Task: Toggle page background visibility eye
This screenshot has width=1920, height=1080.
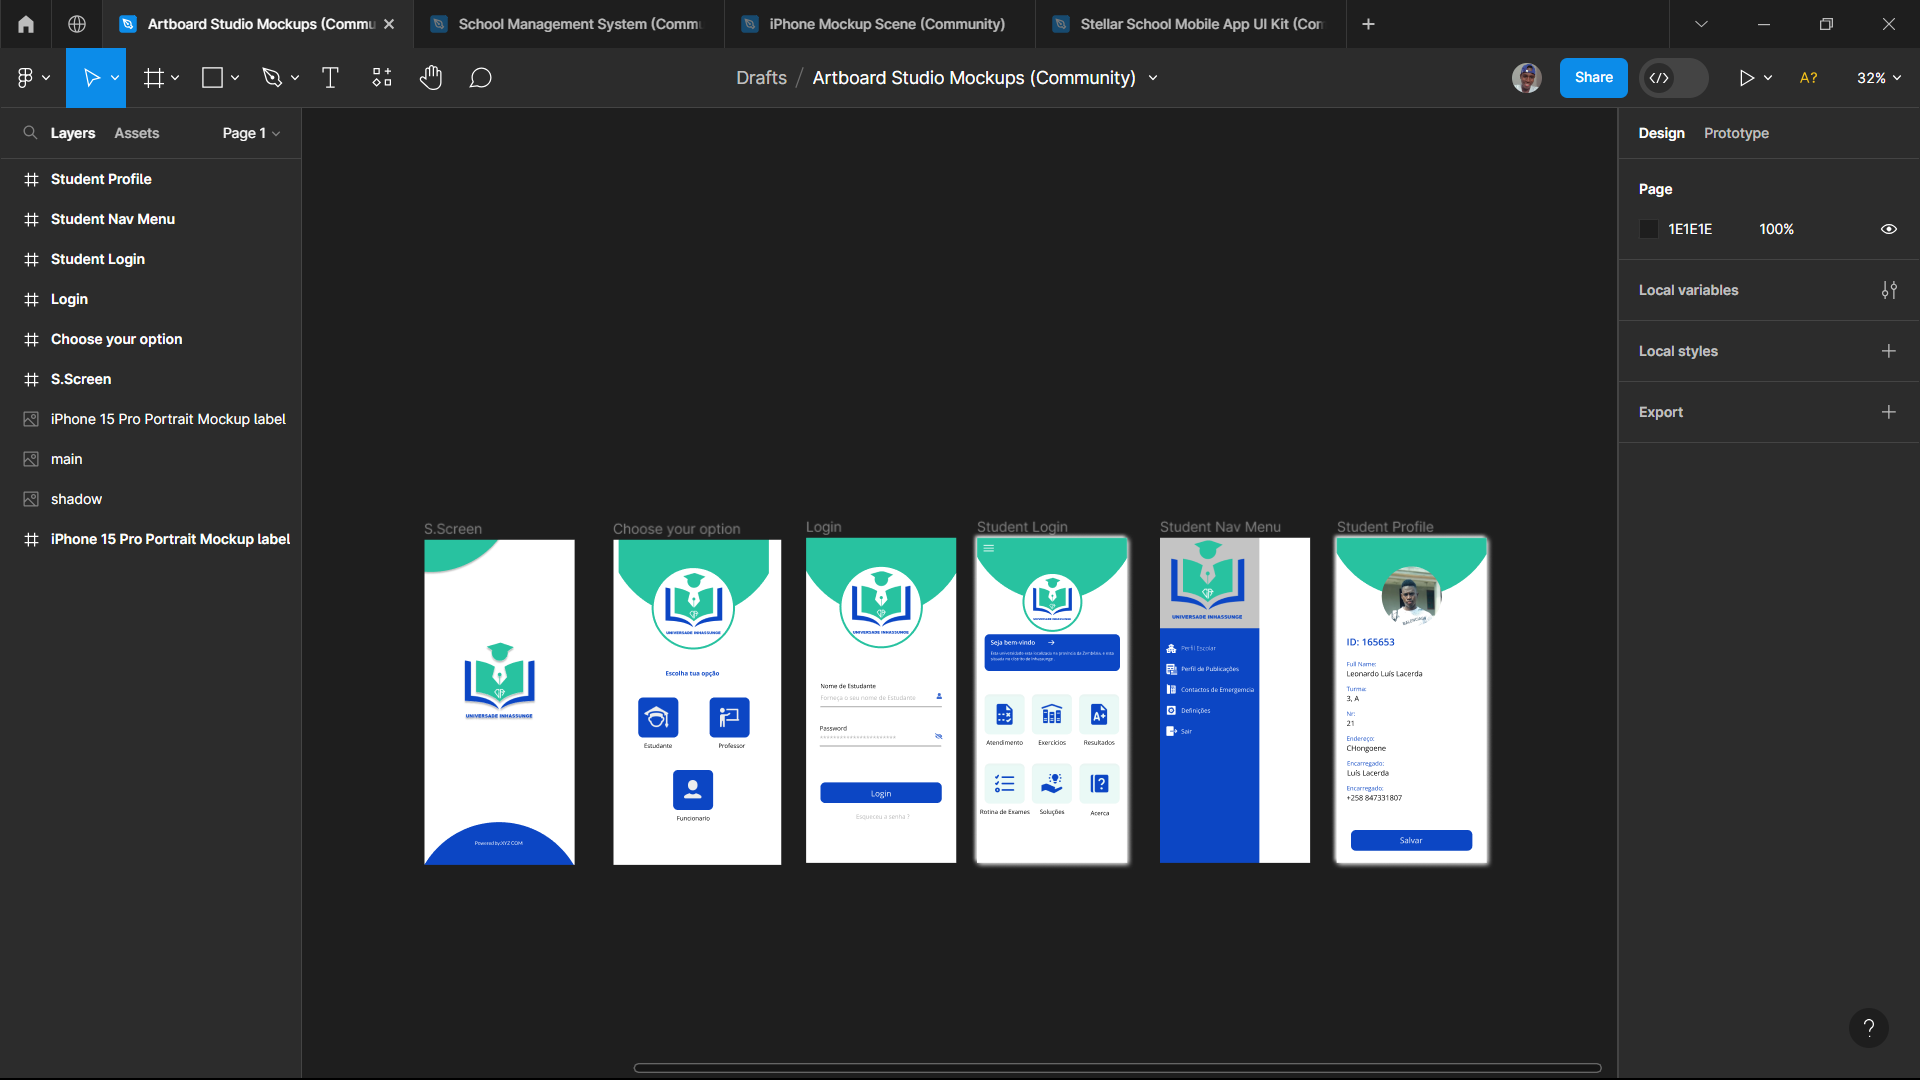Action: (x=1888, y=229)
